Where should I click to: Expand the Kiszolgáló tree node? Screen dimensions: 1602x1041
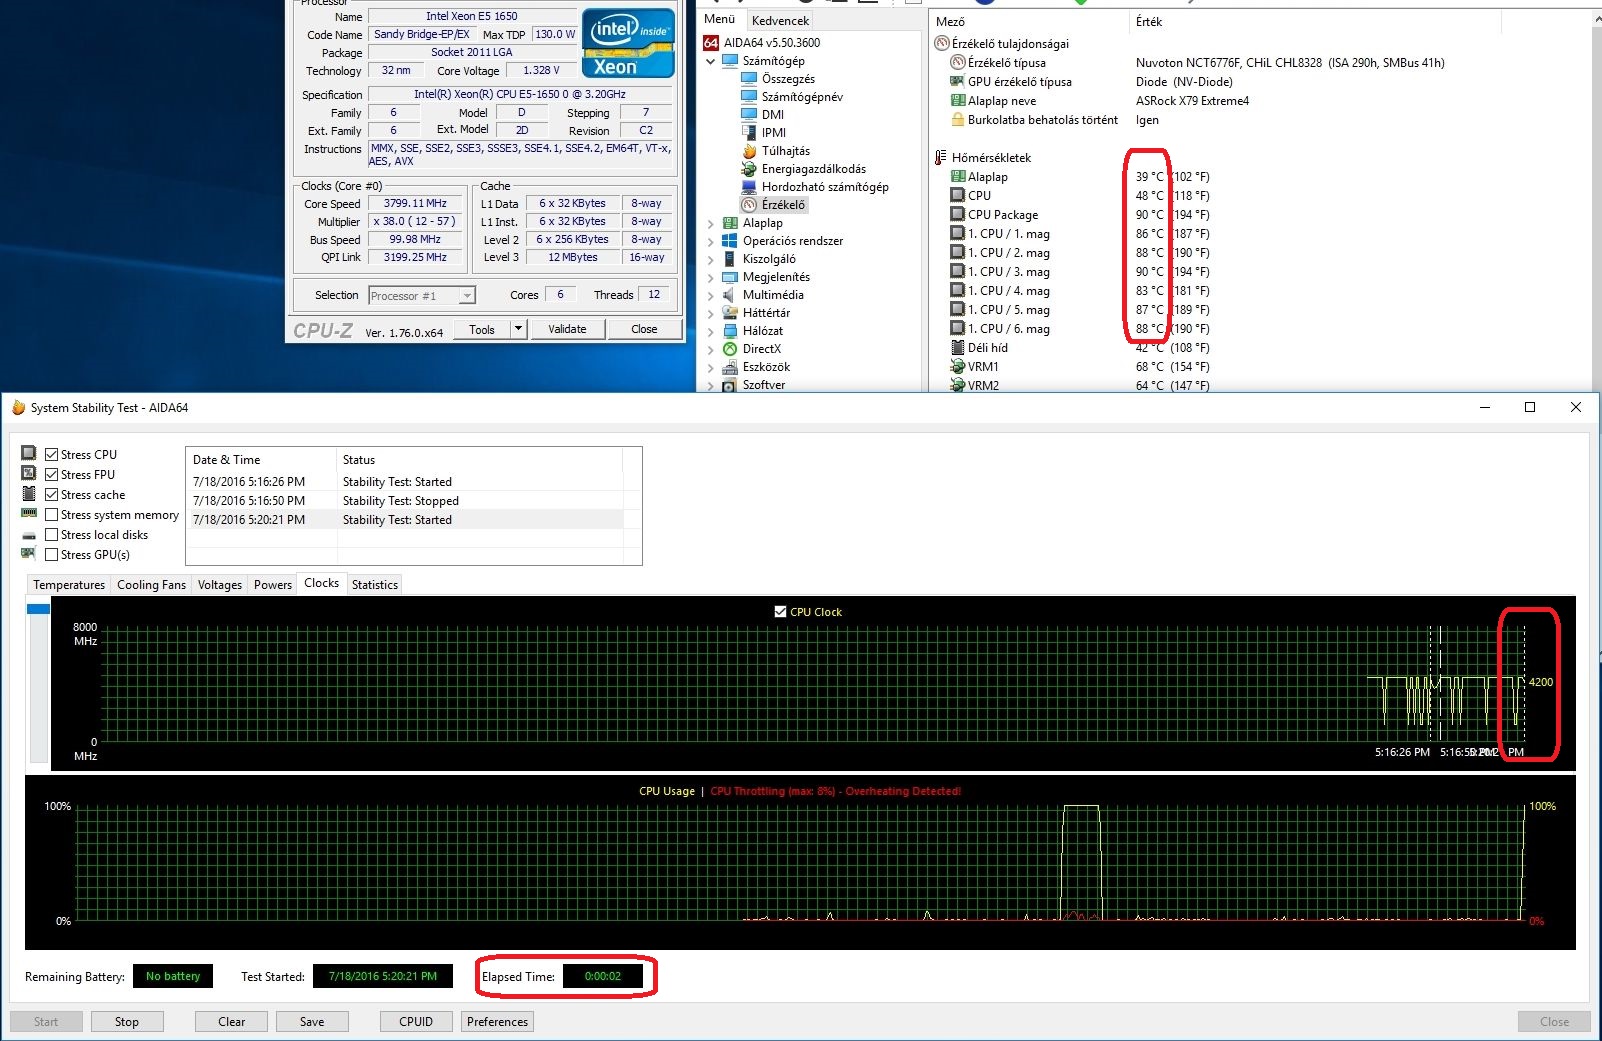tap(711, 259)
